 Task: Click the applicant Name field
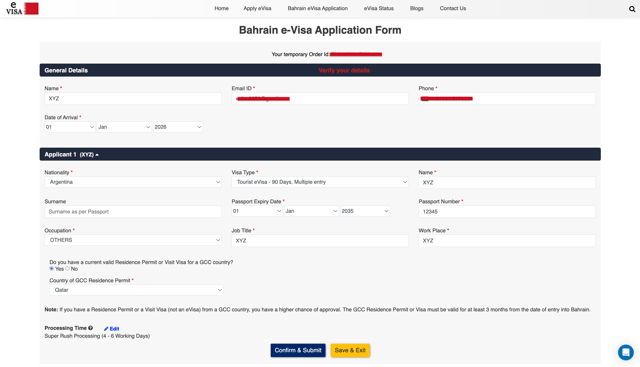coord(507,182)
